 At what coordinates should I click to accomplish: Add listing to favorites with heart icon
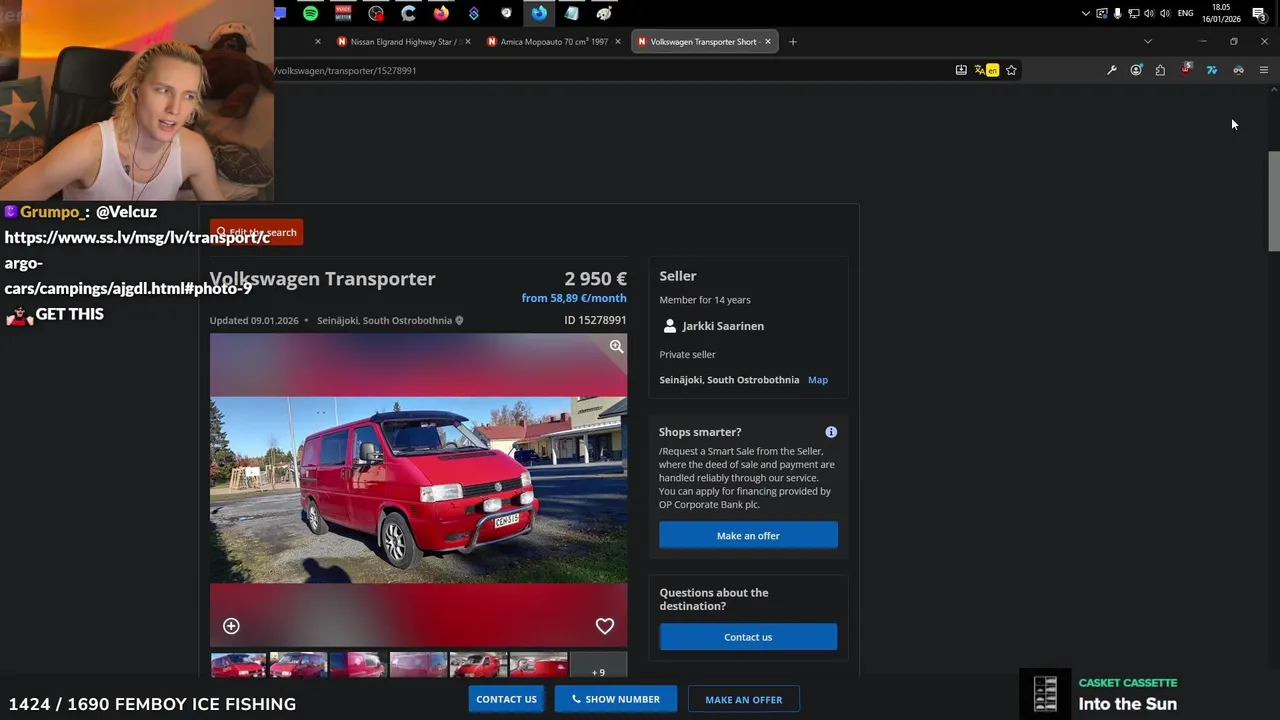coord(605,626)
